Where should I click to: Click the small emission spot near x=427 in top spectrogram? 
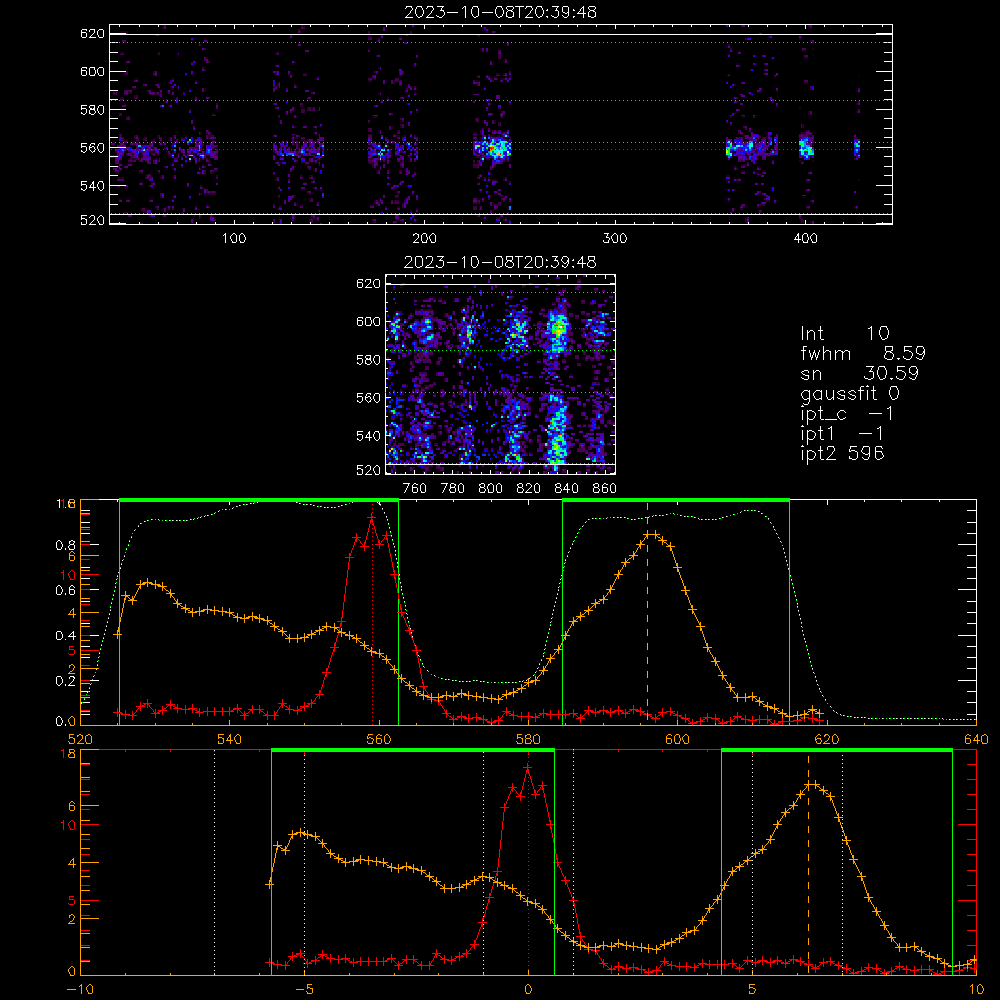[x=857, y=147]
